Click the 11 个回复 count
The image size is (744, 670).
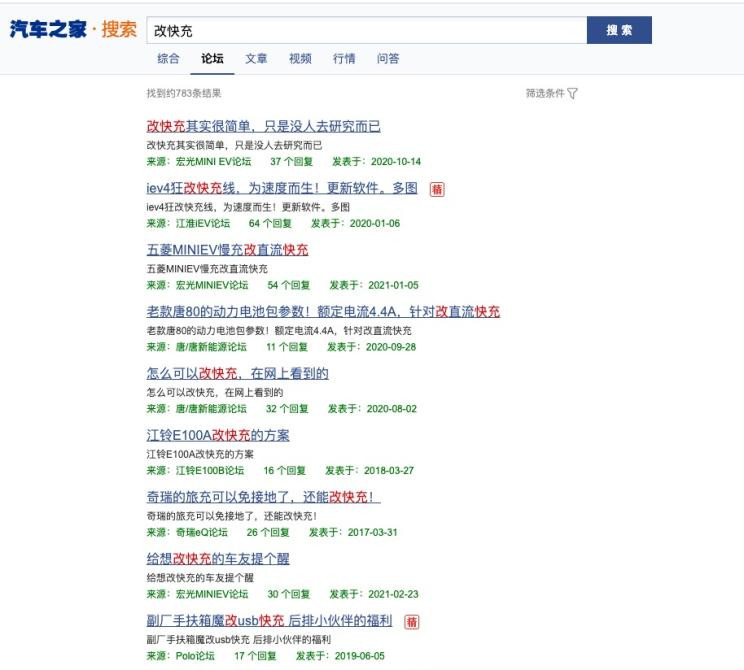point(287,347)
